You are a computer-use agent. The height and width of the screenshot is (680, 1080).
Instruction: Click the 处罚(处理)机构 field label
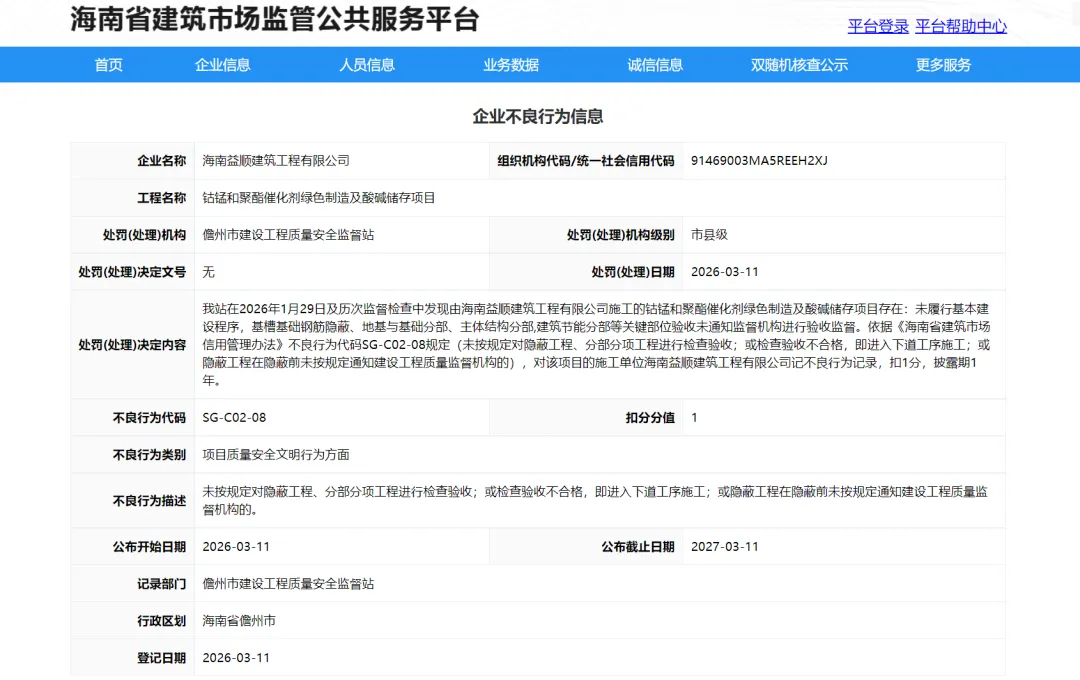pos(144,235)
